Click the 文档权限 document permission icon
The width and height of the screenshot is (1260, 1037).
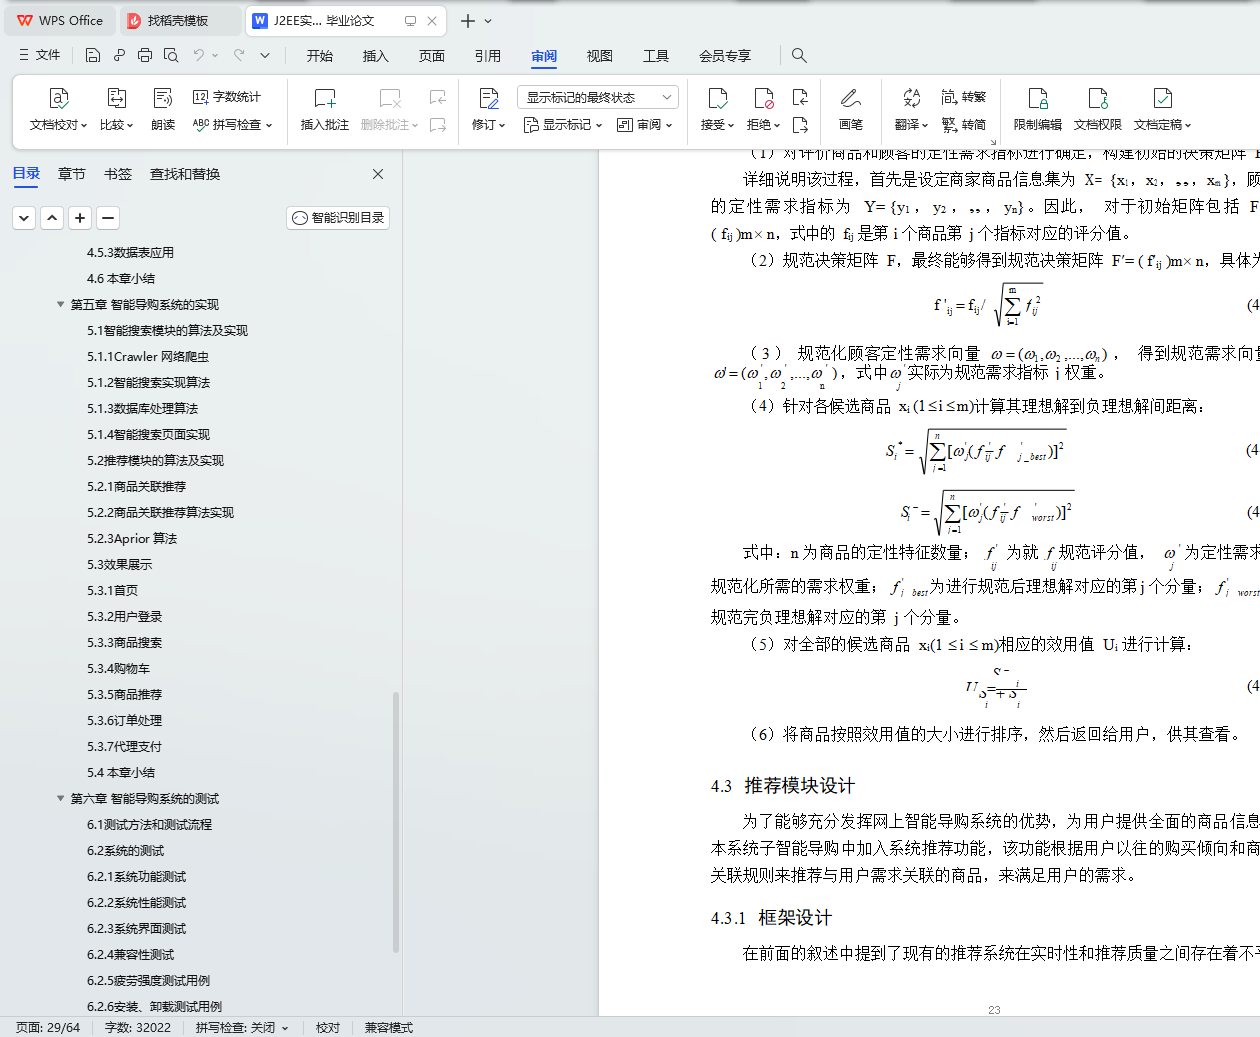[x=1098, y=98]
